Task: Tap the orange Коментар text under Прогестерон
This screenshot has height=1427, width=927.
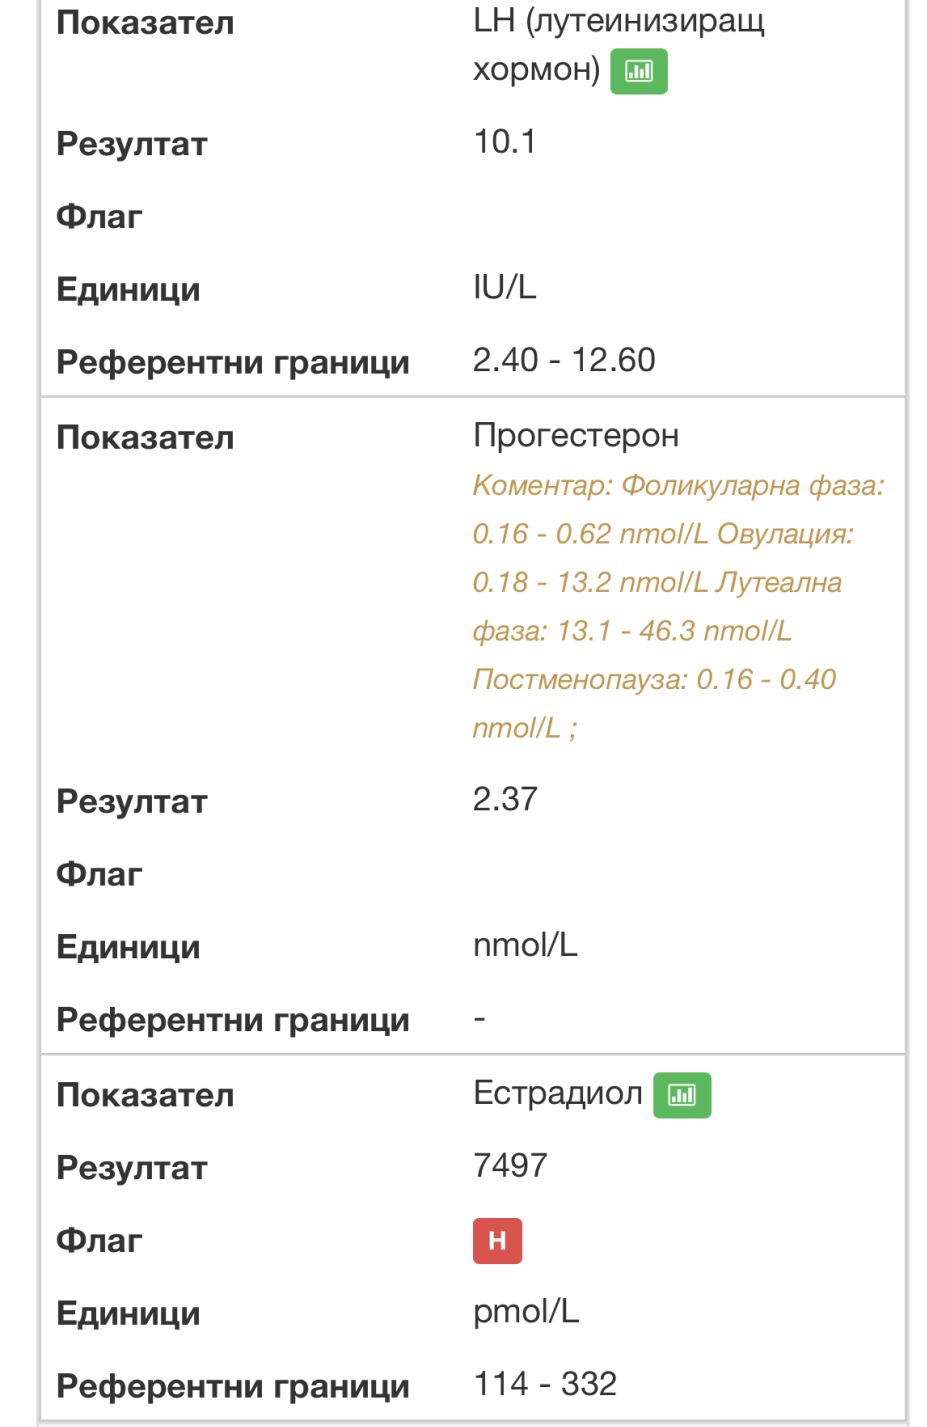Action: pyautogui.click(x=676, y=607)
